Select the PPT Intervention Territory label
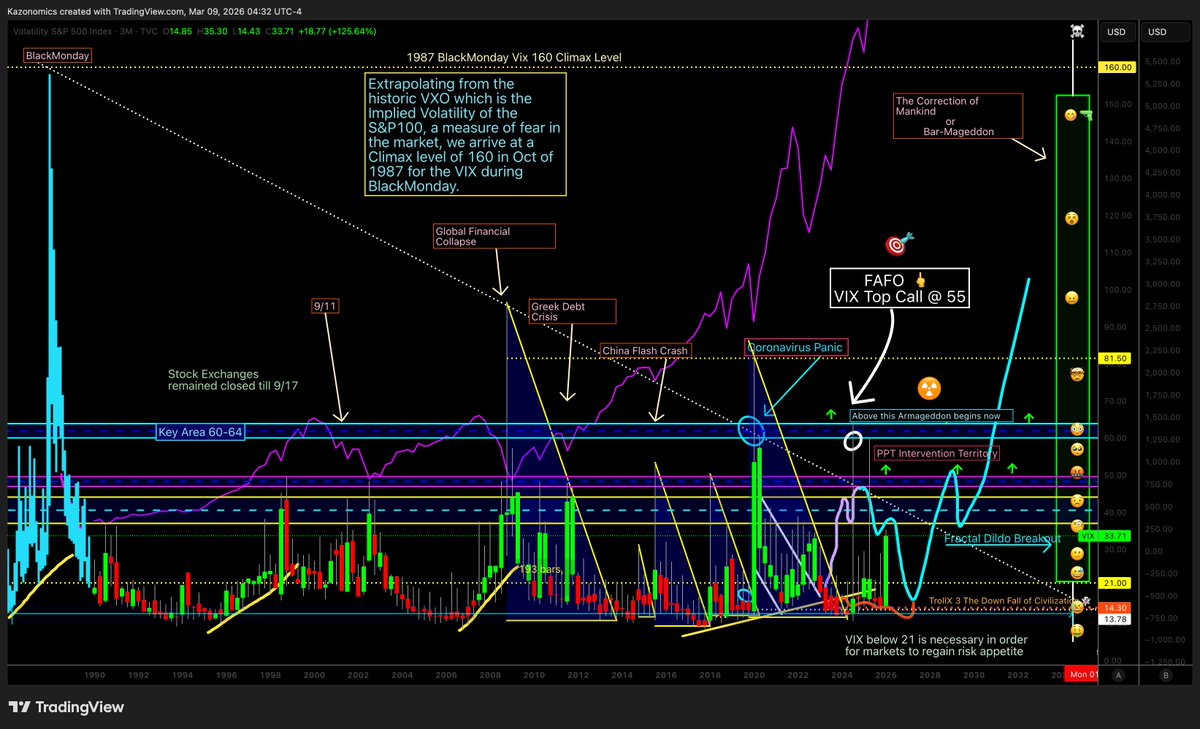This screenshot has width=1200, height=729. (937, 453)
